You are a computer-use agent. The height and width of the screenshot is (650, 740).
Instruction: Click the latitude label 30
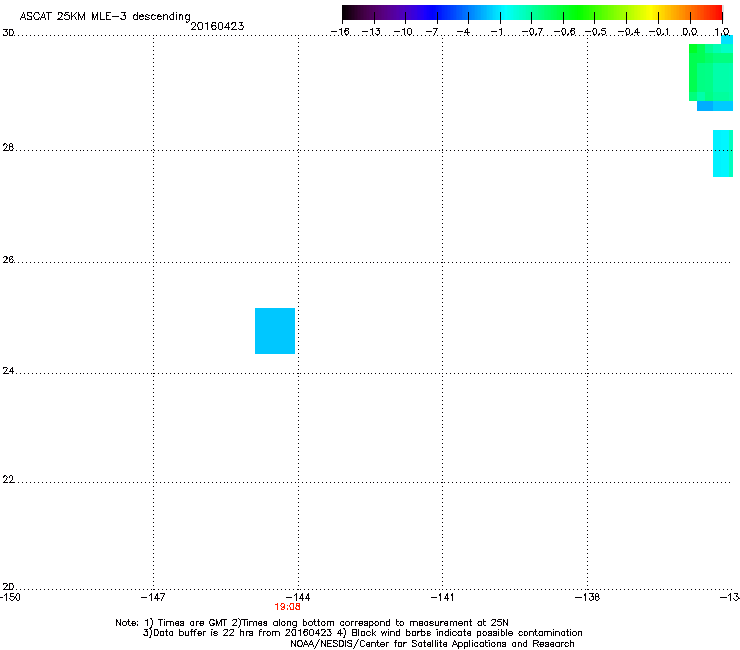[8, 33]
